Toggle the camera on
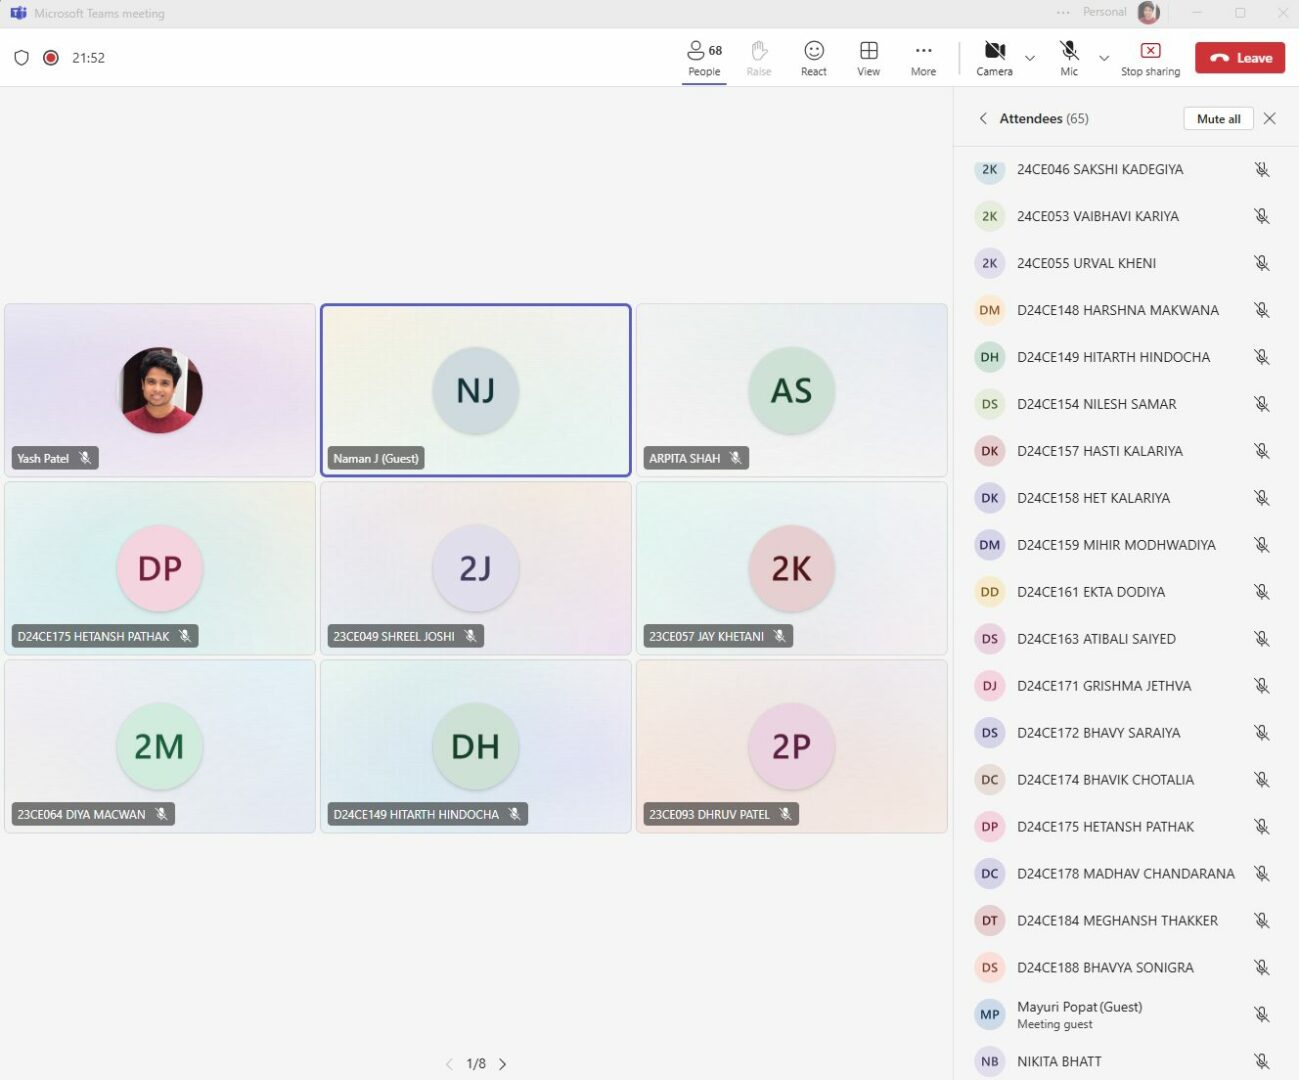The height and width of the screenshot is (1080, 1299). pyautogui.click(x=994, y=58)
